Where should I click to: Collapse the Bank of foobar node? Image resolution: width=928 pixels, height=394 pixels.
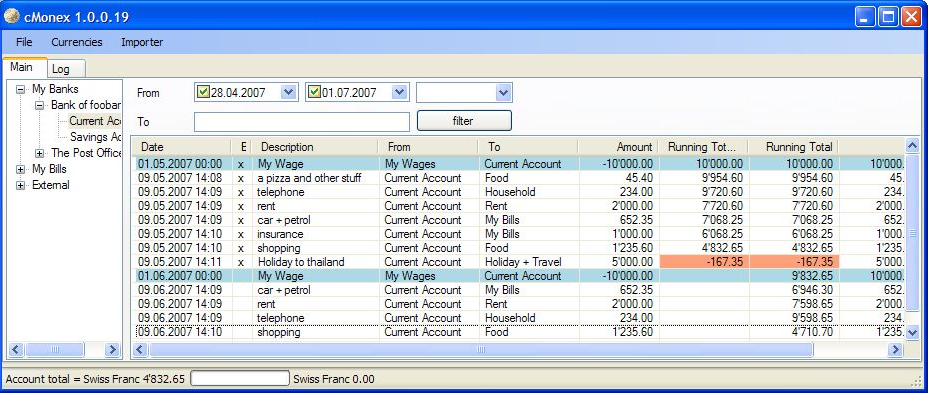tap(40, 105)
